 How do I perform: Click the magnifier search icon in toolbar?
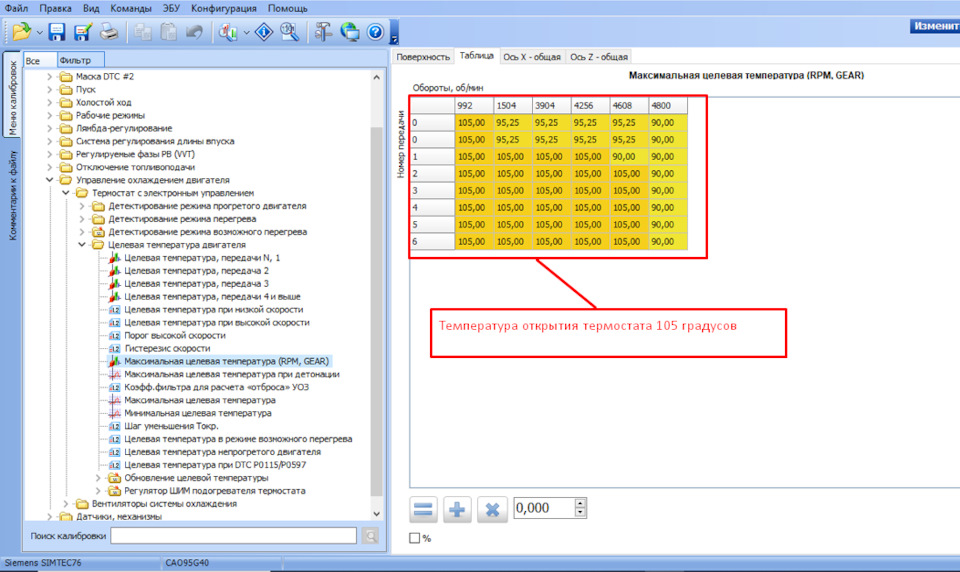click(x=290, y=32)
